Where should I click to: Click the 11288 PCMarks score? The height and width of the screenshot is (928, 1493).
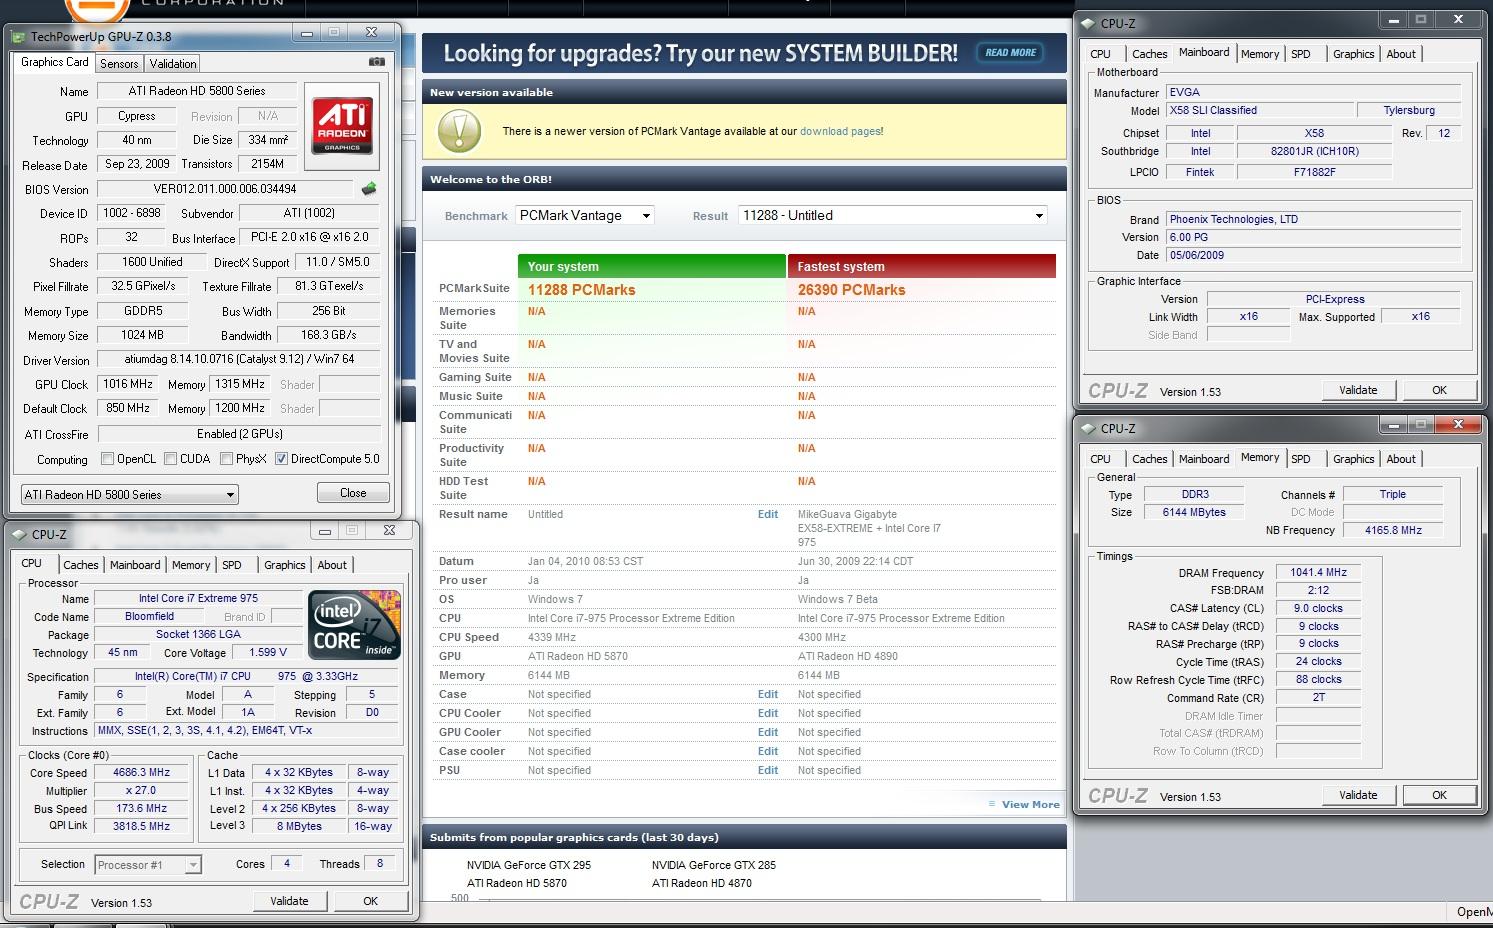point(581,290)
